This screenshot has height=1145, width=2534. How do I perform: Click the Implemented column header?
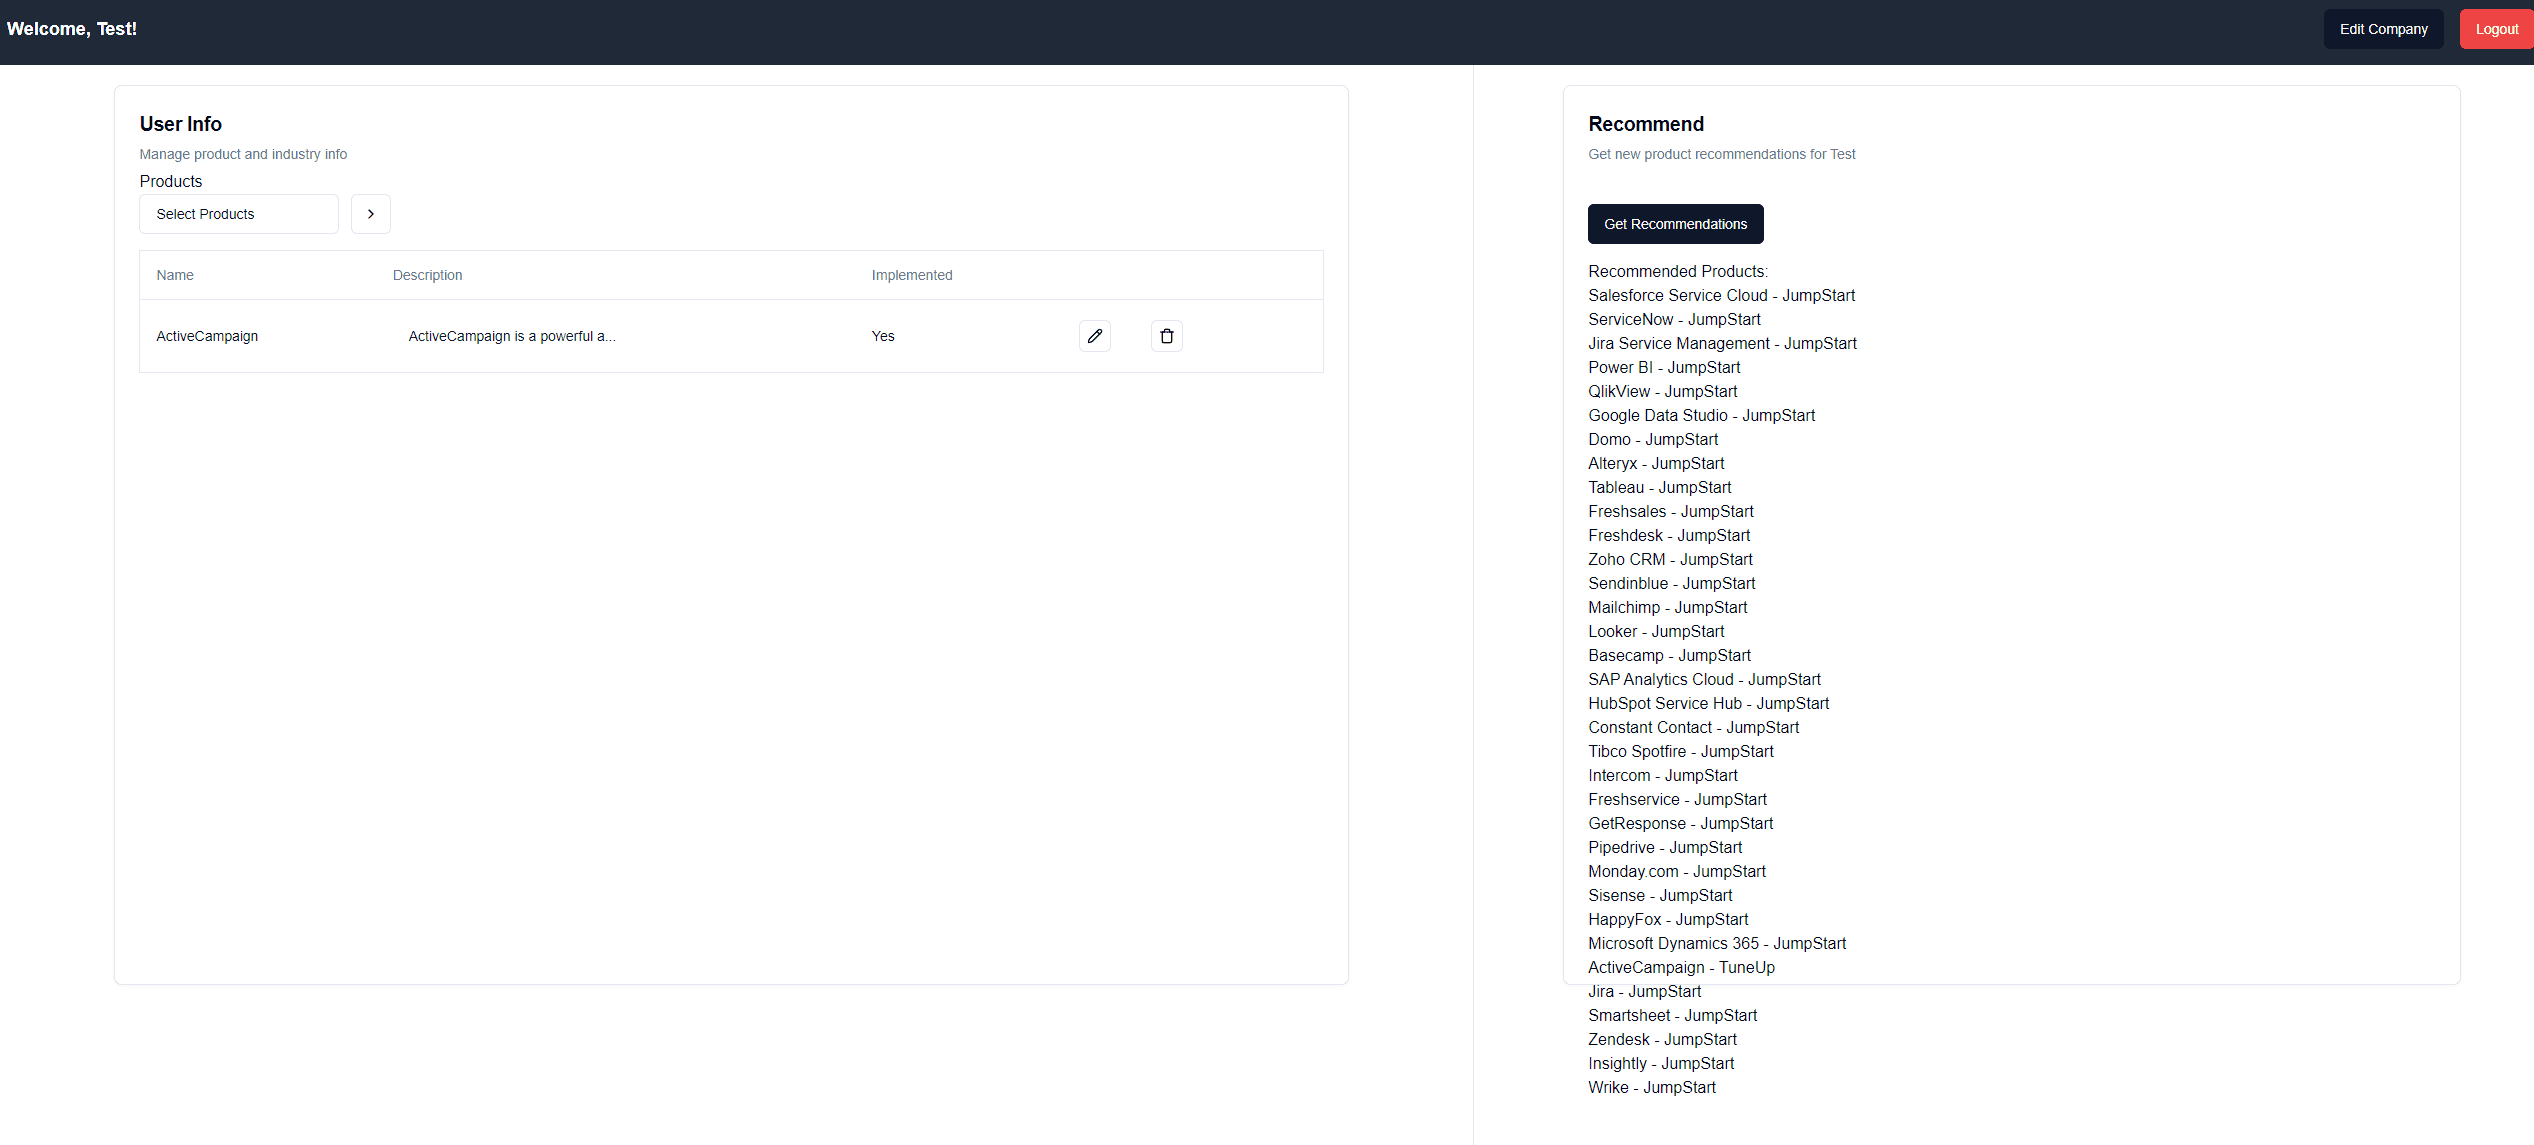pos(911,275)
